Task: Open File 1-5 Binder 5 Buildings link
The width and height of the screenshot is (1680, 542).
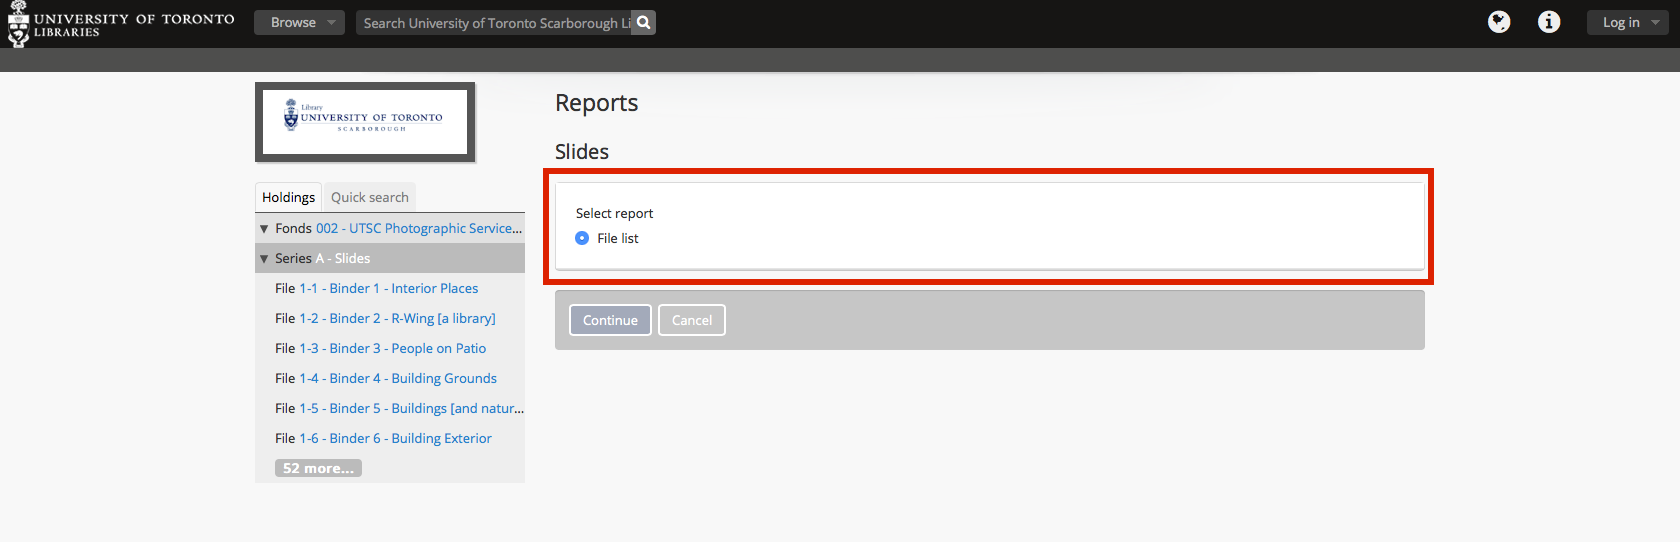Action: 411,408
